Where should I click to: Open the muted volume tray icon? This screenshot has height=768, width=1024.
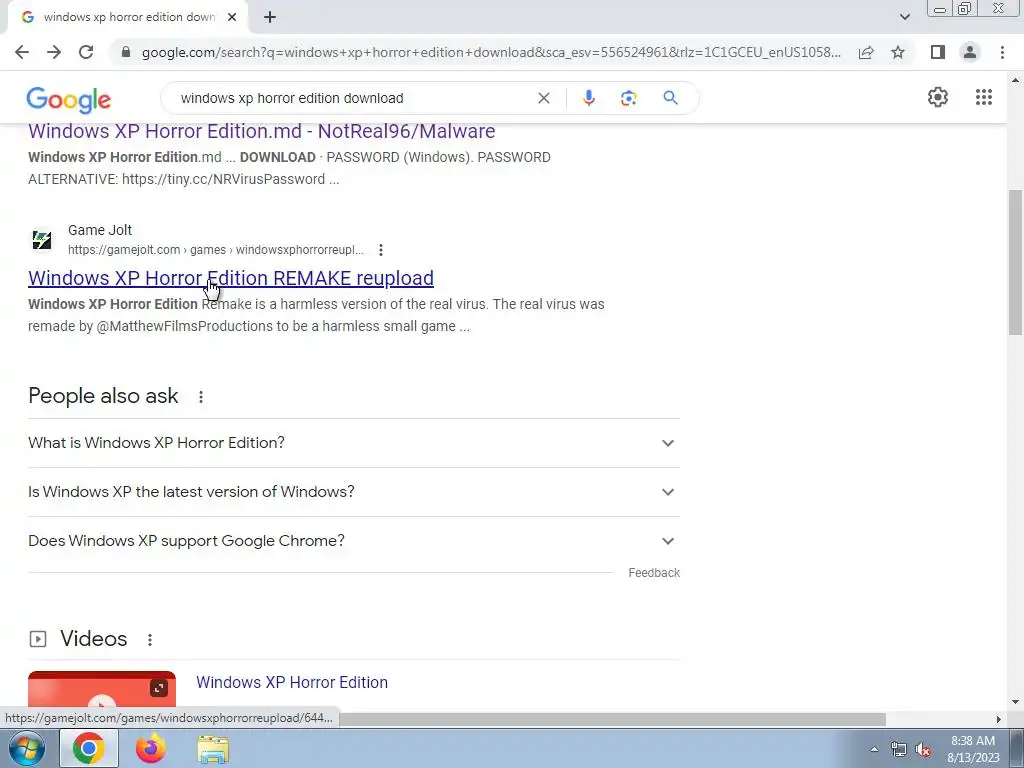tap(923, 750)
